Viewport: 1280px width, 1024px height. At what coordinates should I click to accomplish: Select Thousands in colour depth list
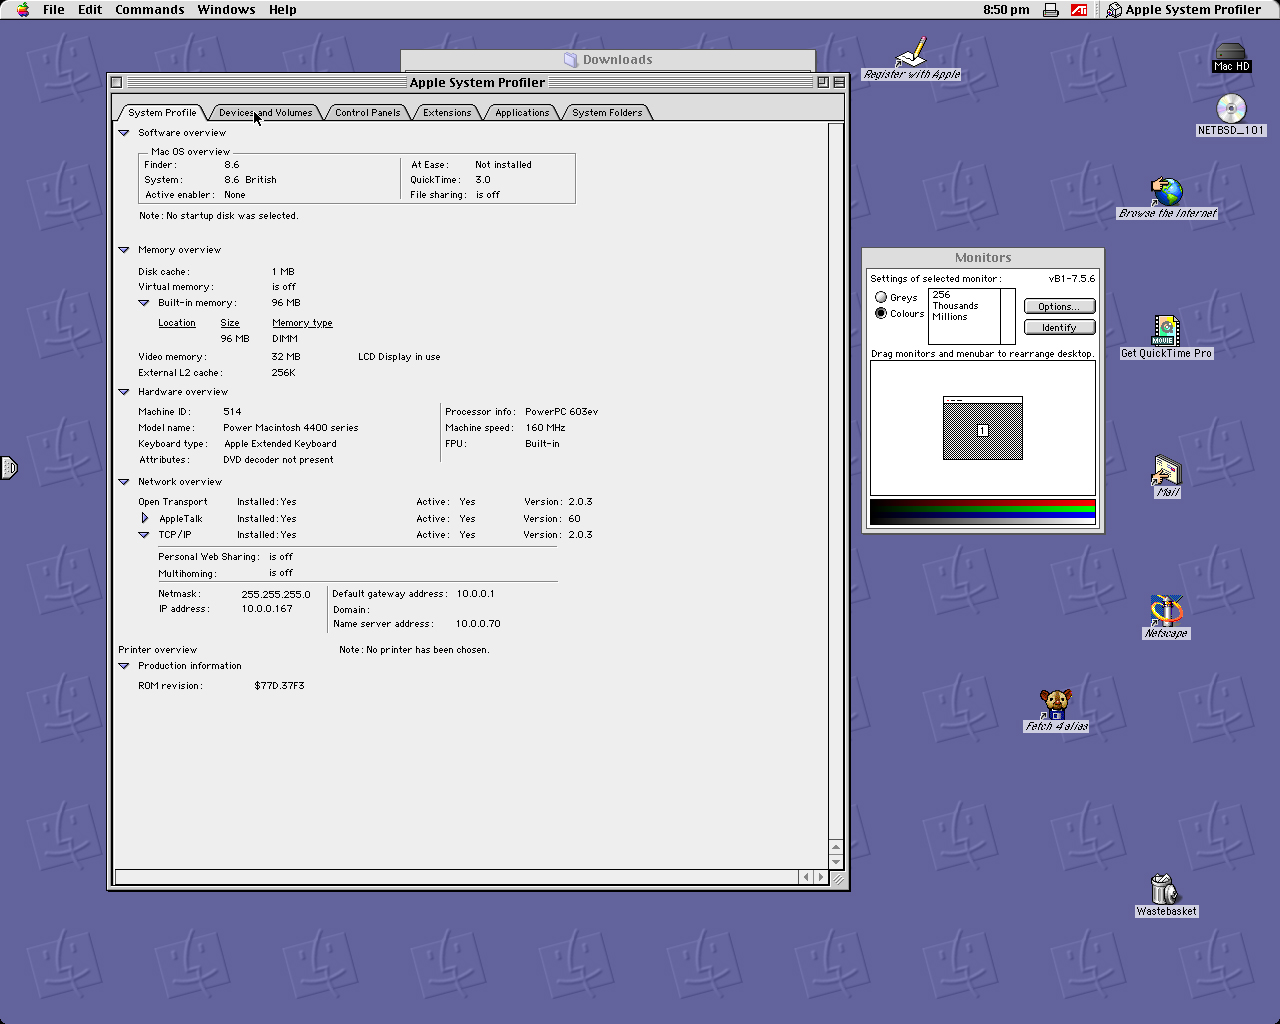coord(956,306)
